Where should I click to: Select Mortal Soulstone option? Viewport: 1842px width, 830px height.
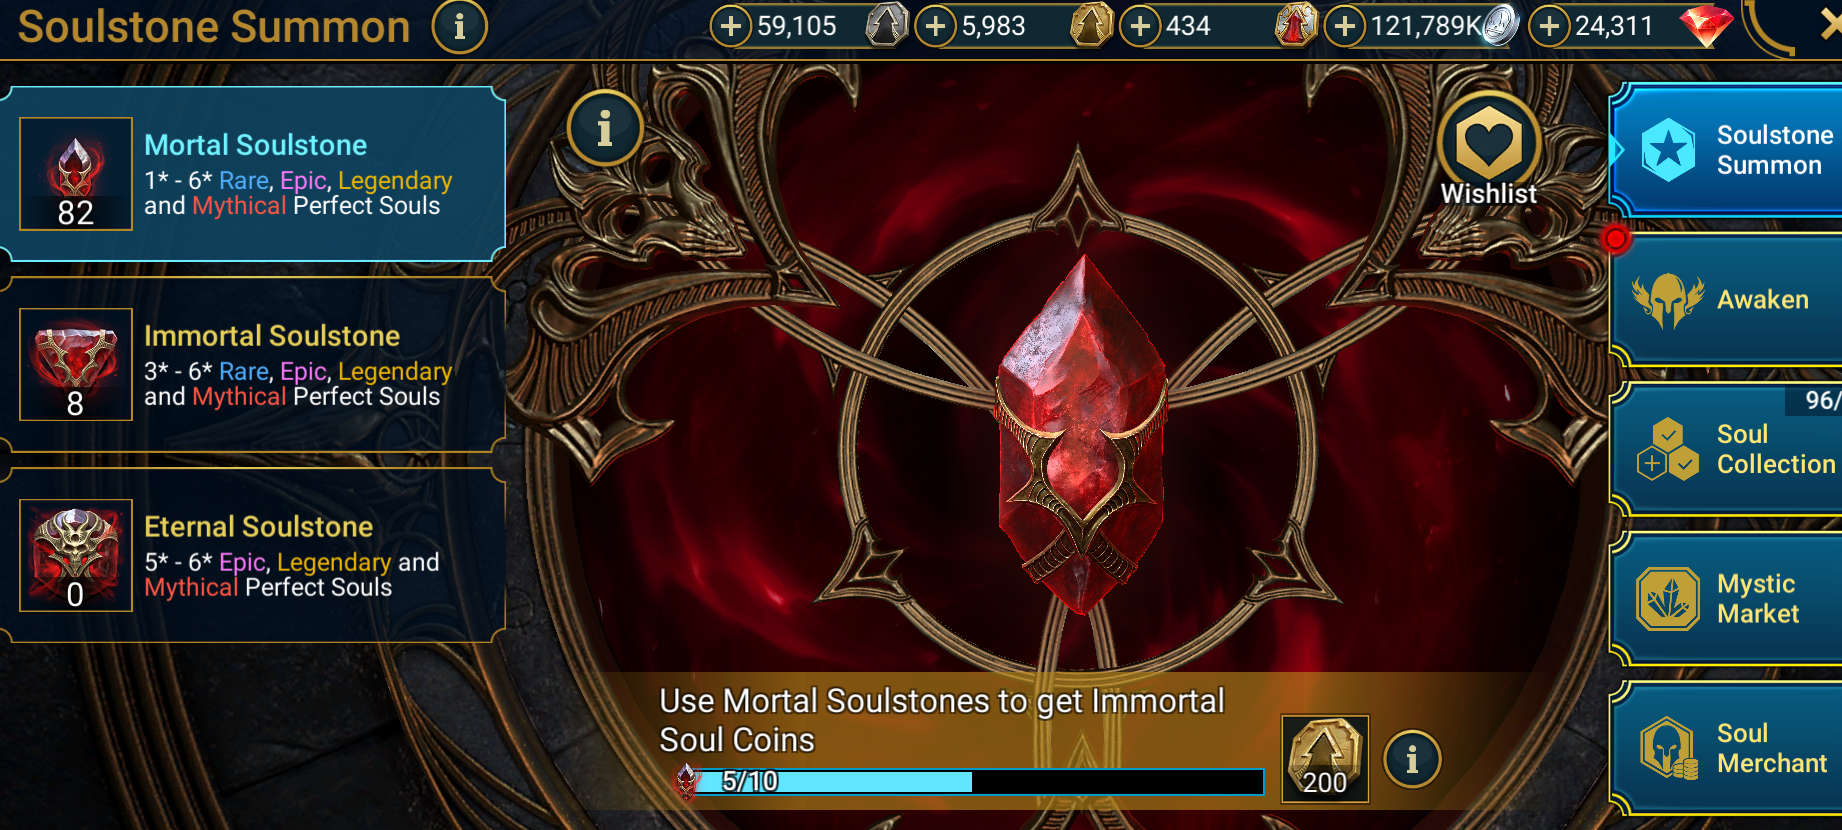[x=252, y=174]
